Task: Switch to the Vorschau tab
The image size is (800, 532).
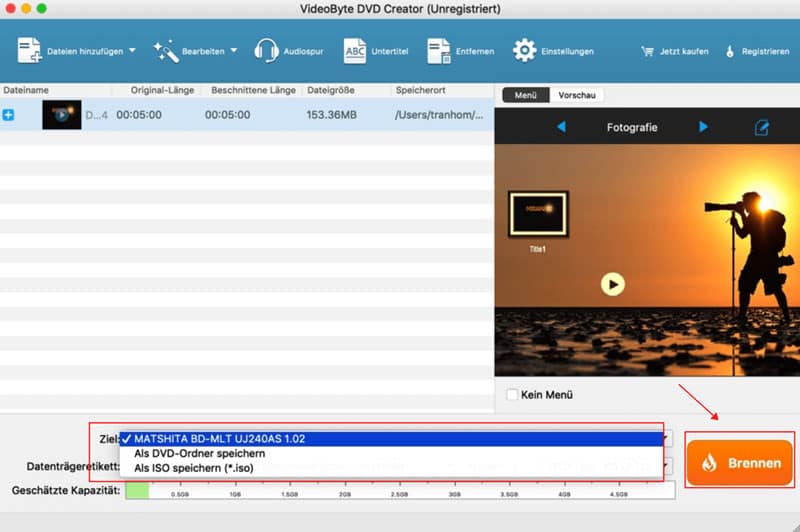Action: coord(577,95)
